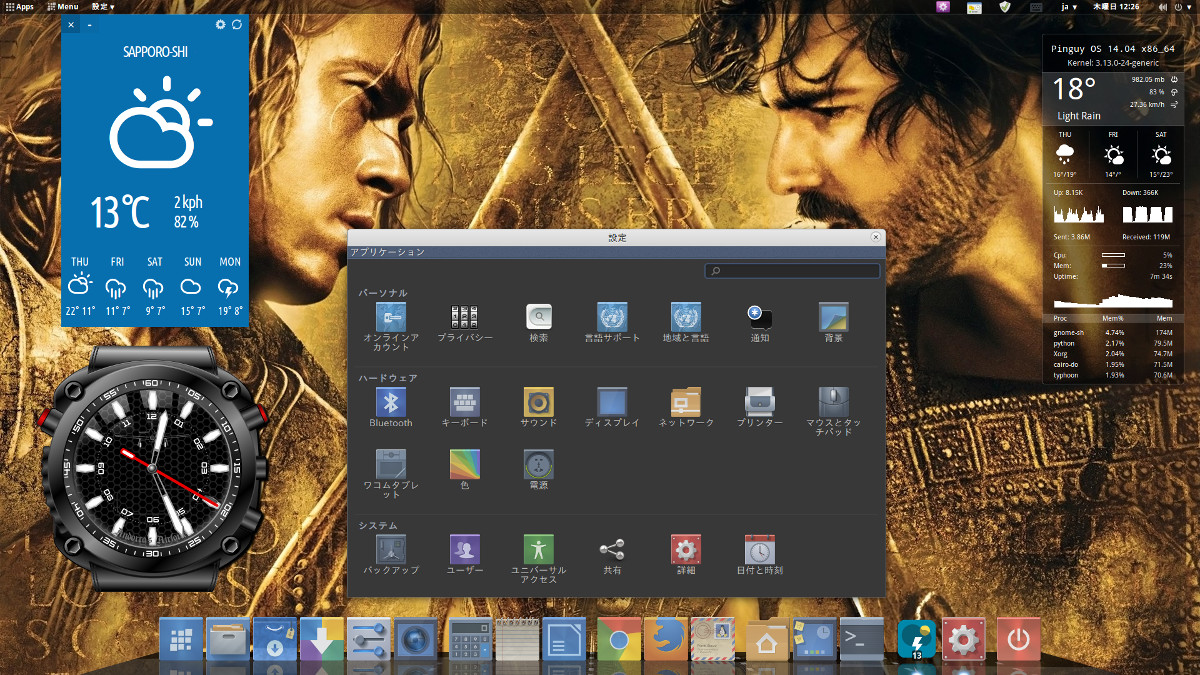Open the サウンド settings panel
The image size is (1200, 675).
click(x=539, y=408)
